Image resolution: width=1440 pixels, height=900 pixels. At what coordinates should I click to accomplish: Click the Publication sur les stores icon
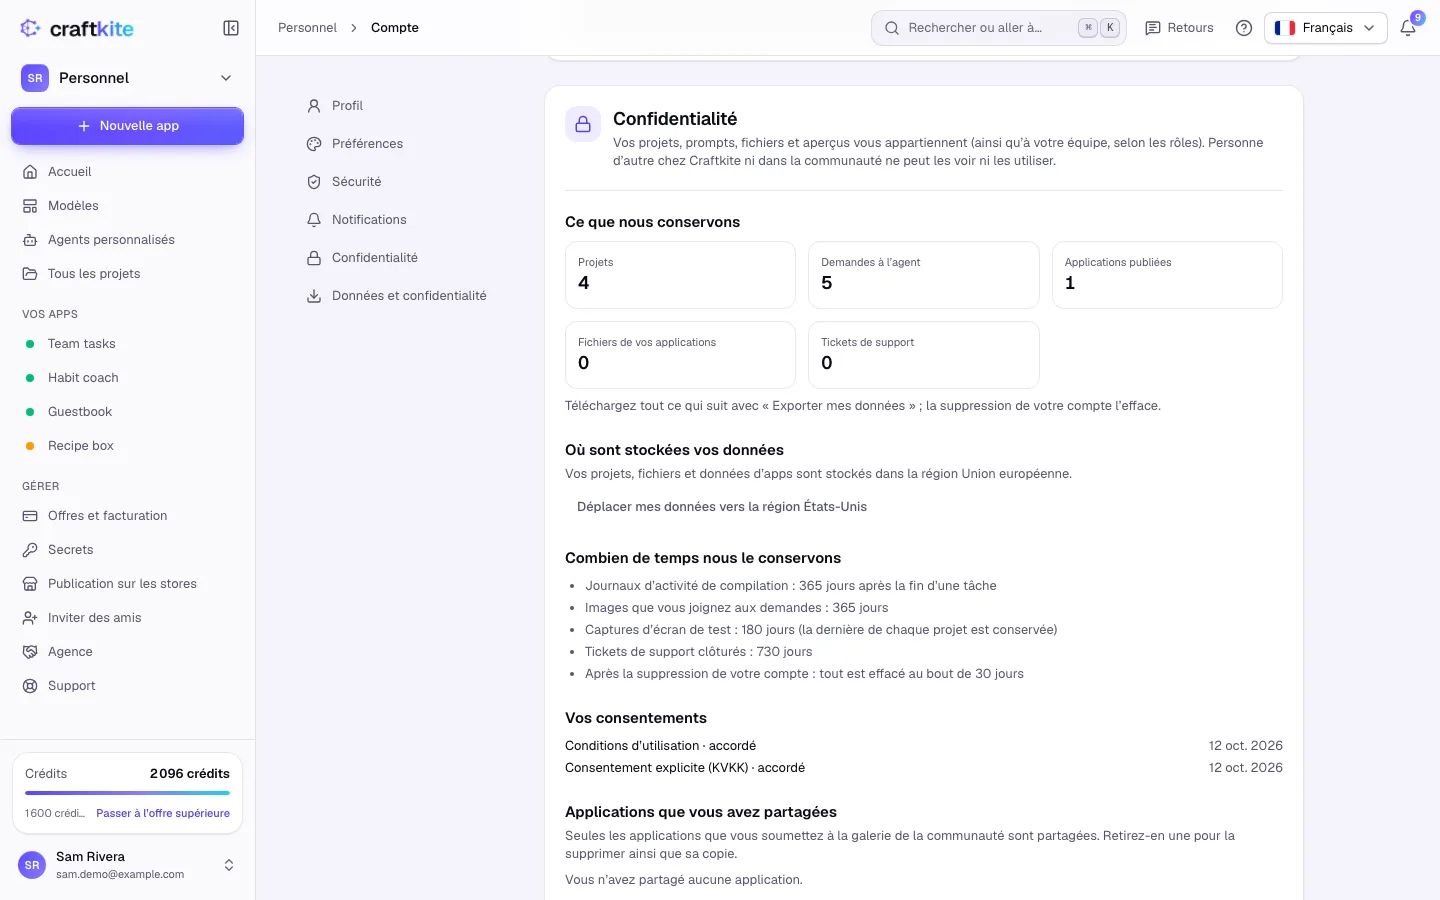pyautogui.click(x=30, y=584)
